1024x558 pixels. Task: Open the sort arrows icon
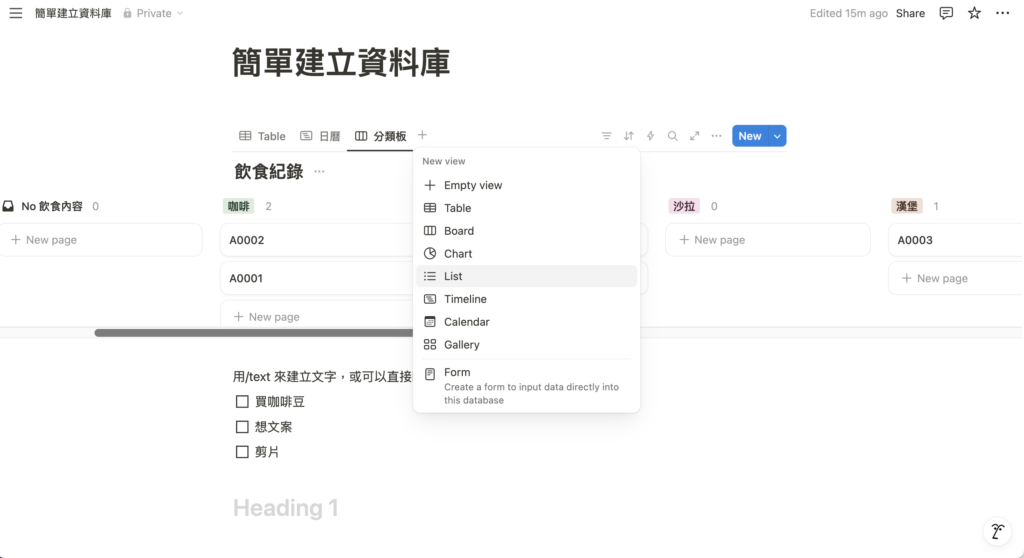point(629,136)
